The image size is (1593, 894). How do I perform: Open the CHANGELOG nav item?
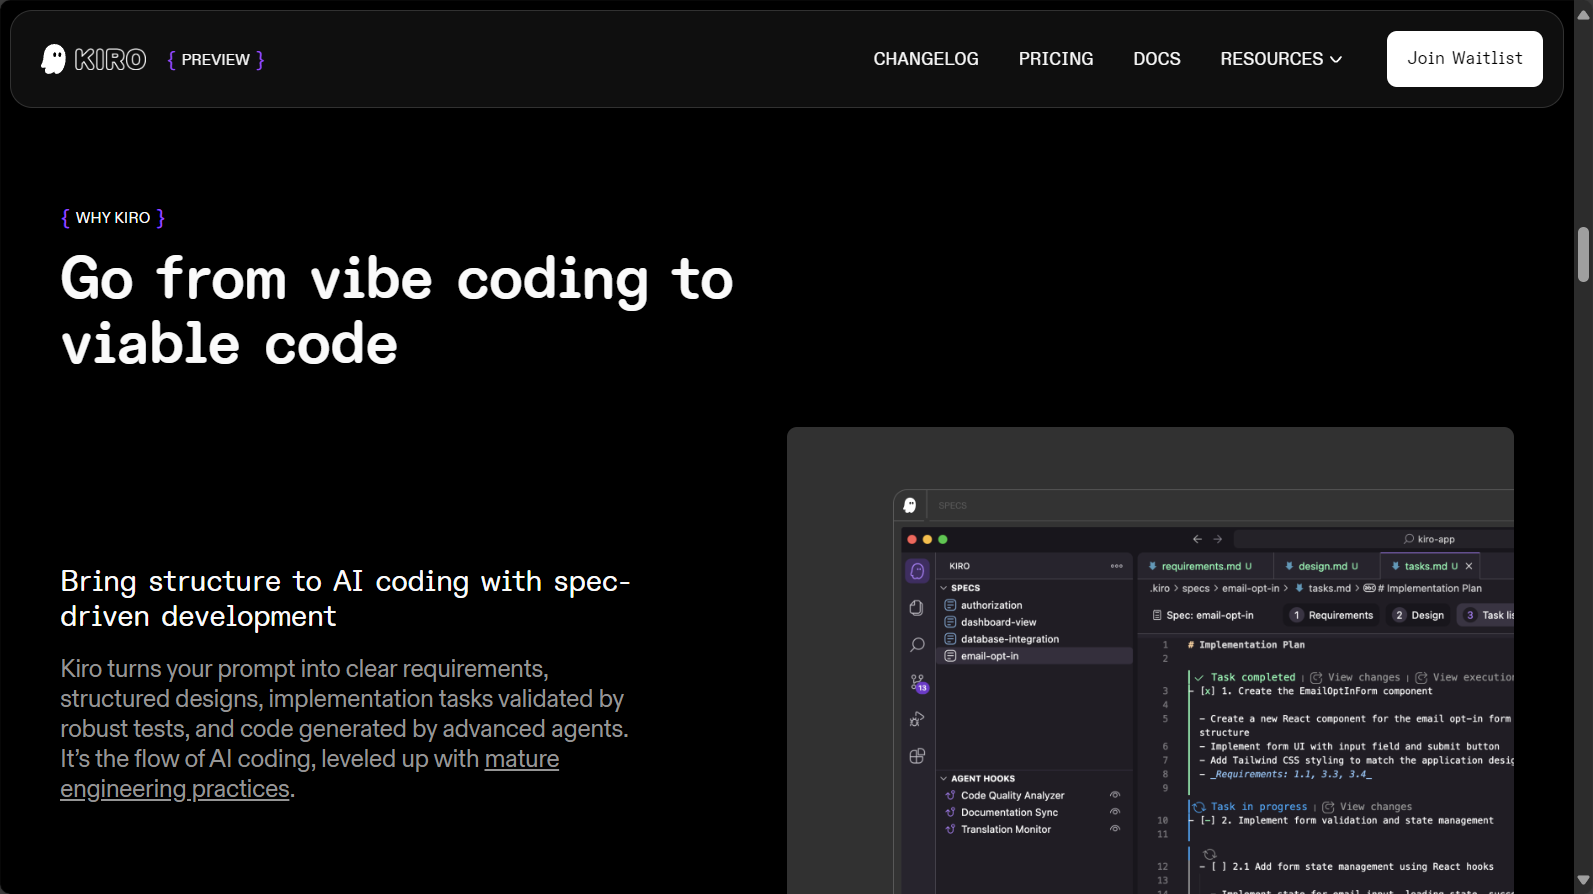[926, 59]
